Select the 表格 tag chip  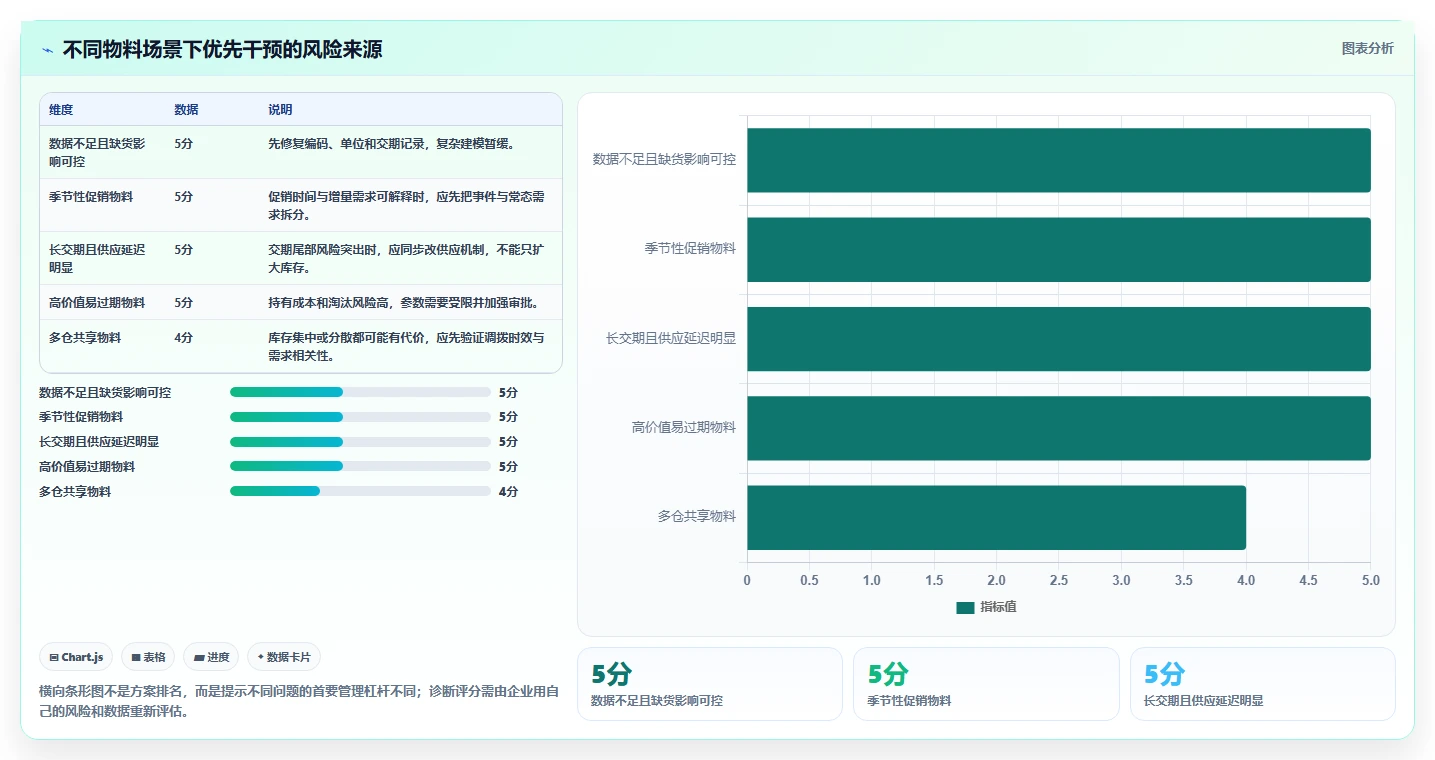[148, 657]
